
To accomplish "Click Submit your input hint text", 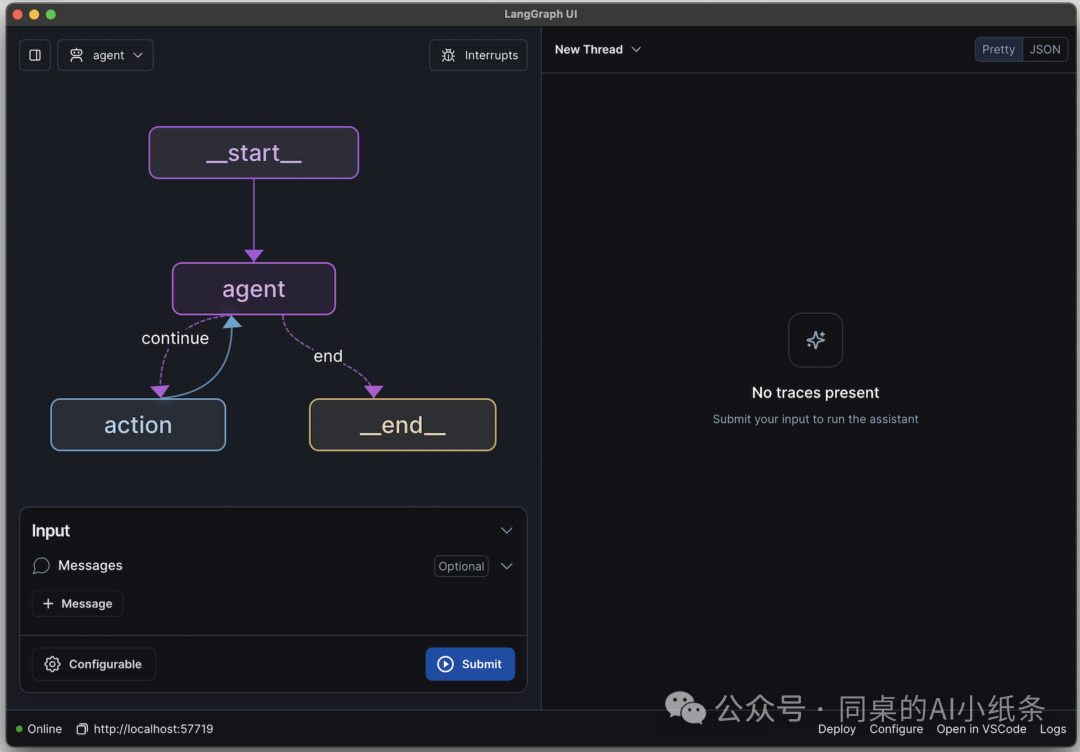I will click(816, 419).
